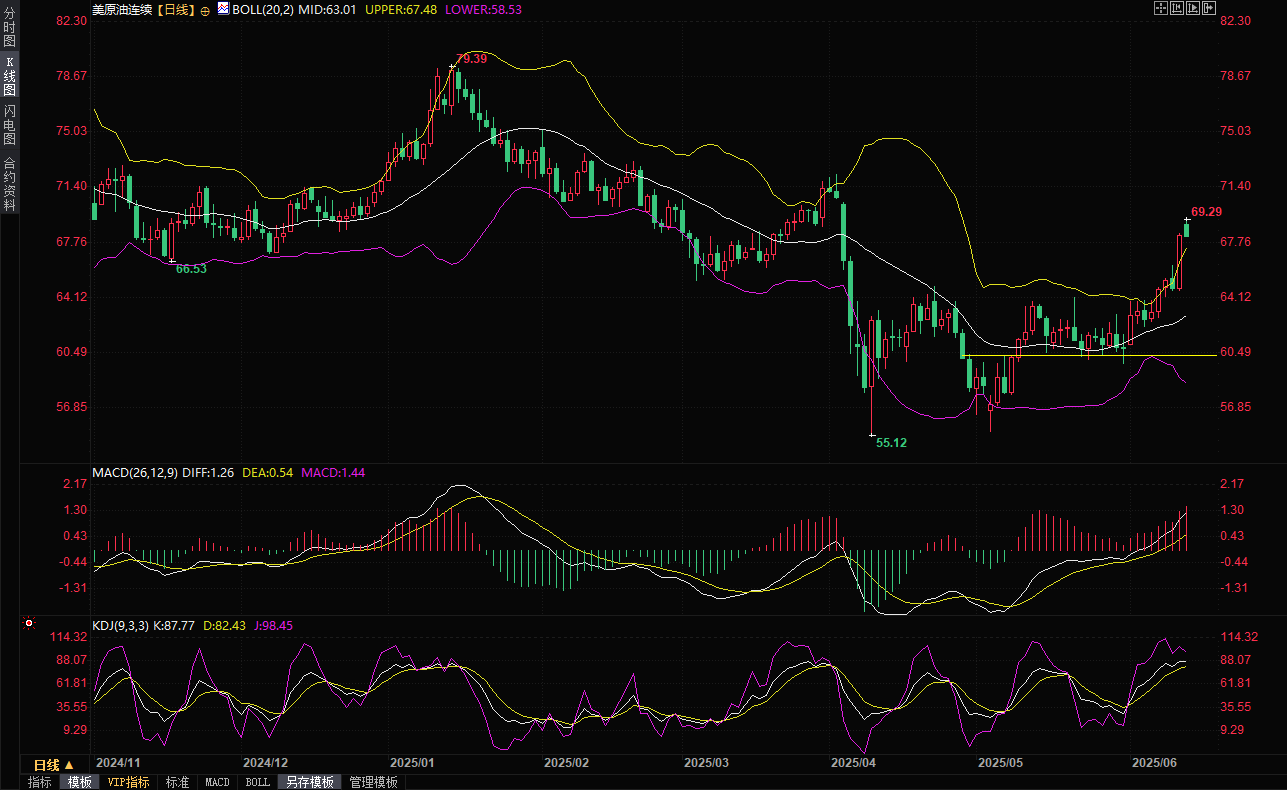The image size is (1287, 790).
Task: Click the third chart tool icon with play arrow
Action: [x=1193, y=8]
